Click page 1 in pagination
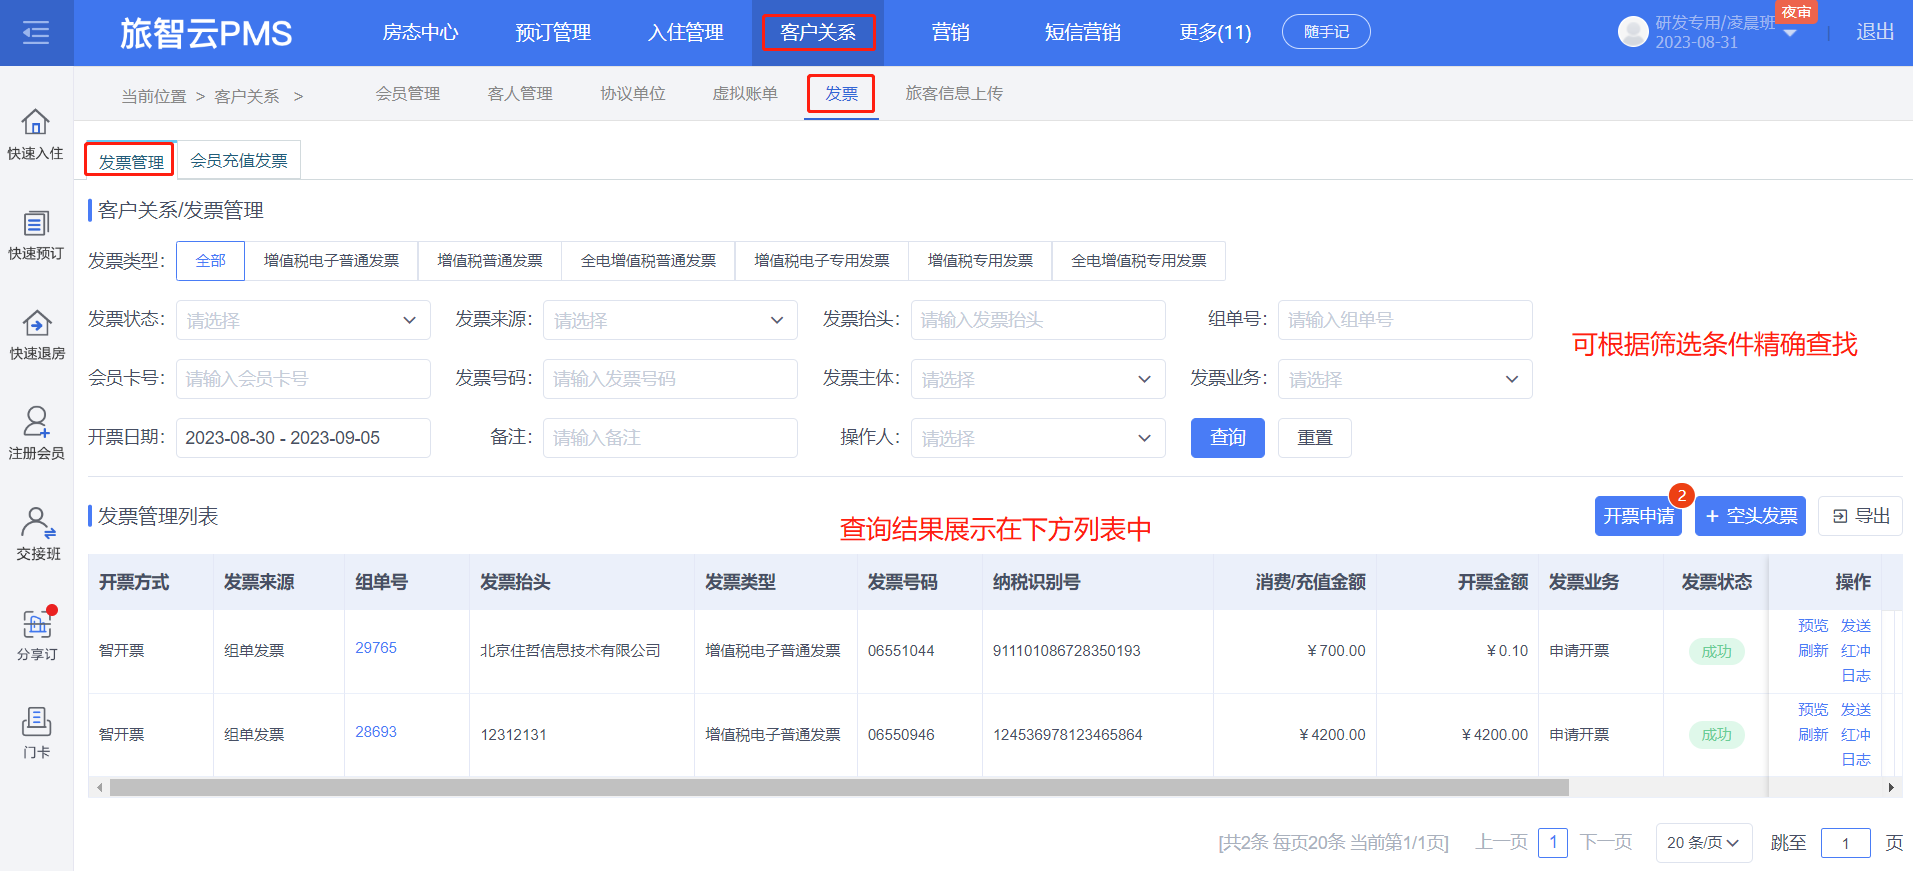This screenshot has width=1913, height=871. click(x=1553, y=842)
